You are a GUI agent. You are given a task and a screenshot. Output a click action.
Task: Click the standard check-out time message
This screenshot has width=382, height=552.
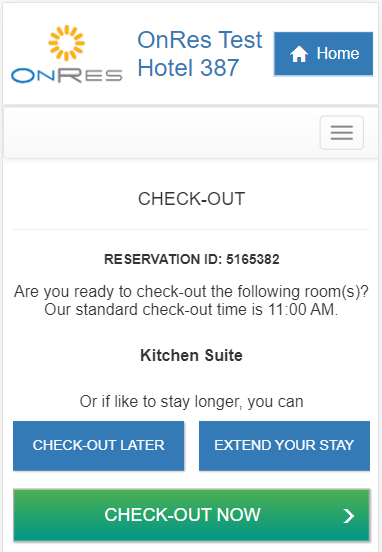click(191, 310)
